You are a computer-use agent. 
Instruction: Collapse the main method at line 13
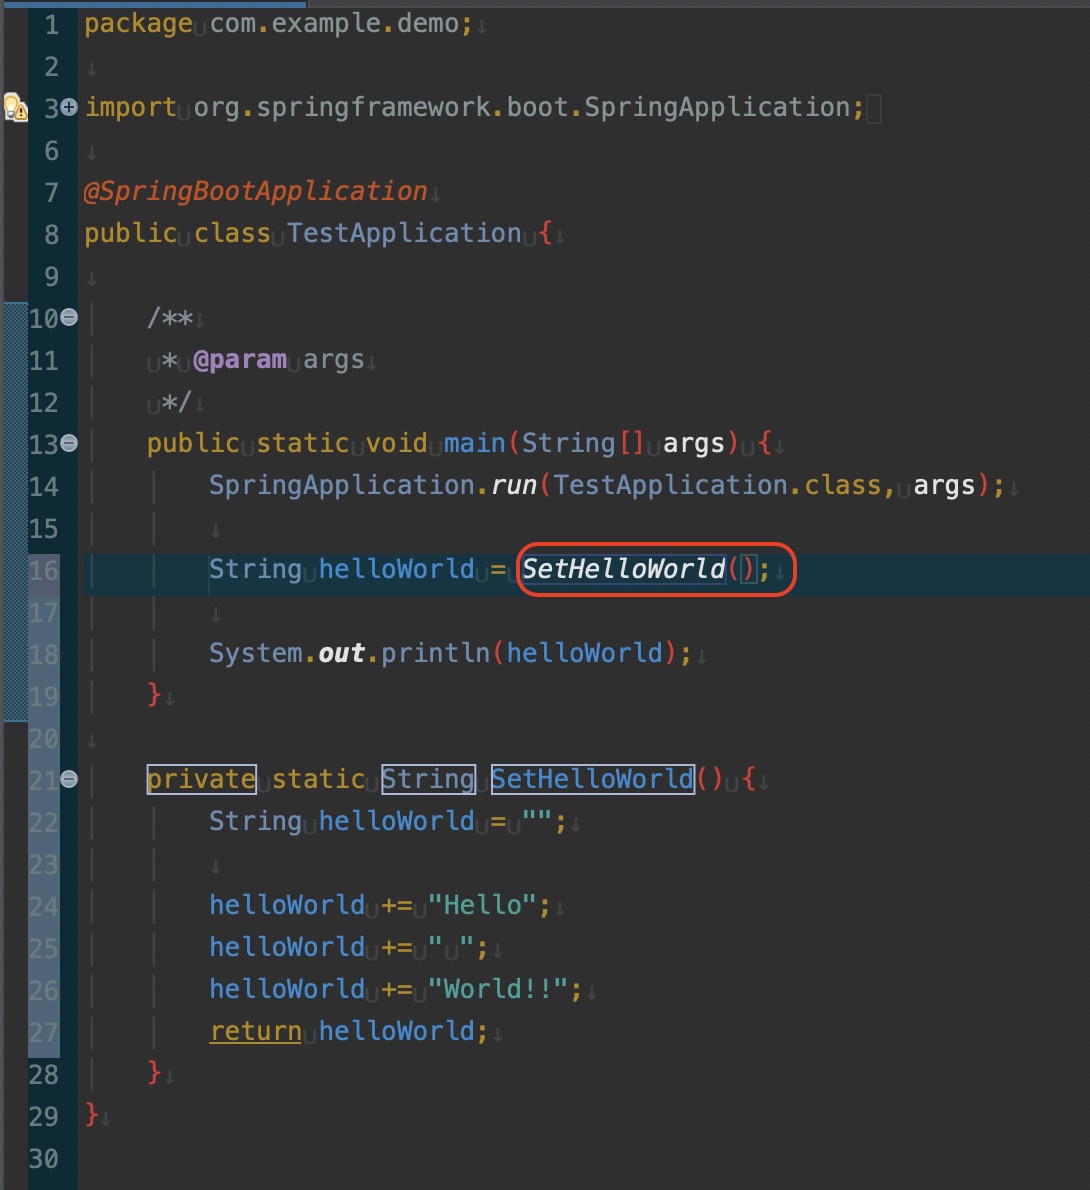coord(69,442)
